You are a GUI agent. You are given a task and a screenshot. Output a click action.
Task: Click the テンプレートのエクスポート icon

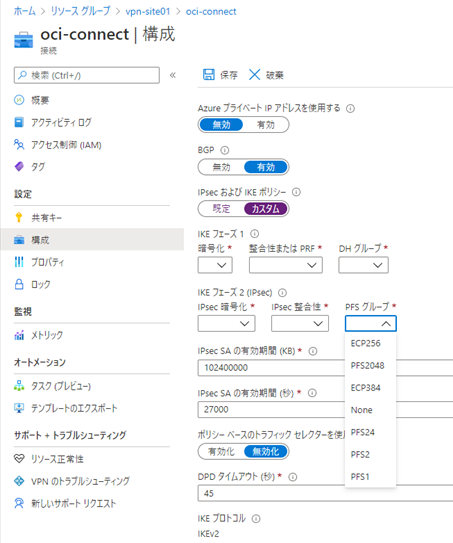tap(19, 408)
